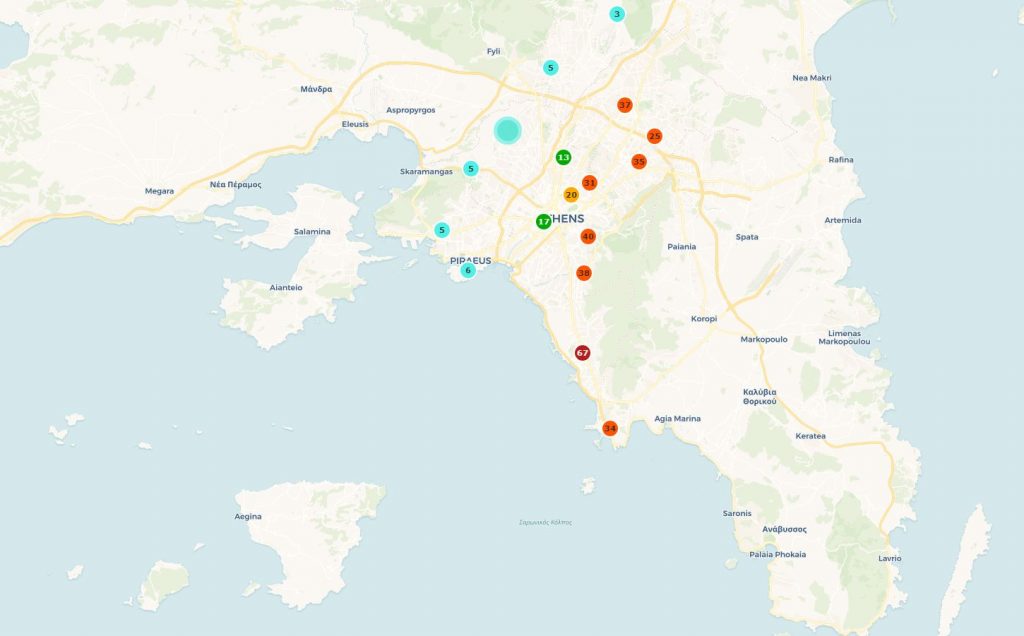Select the orange 37 marker
Image resolution: width=1024 pixels, height=636 pixels.
(625, 105)
